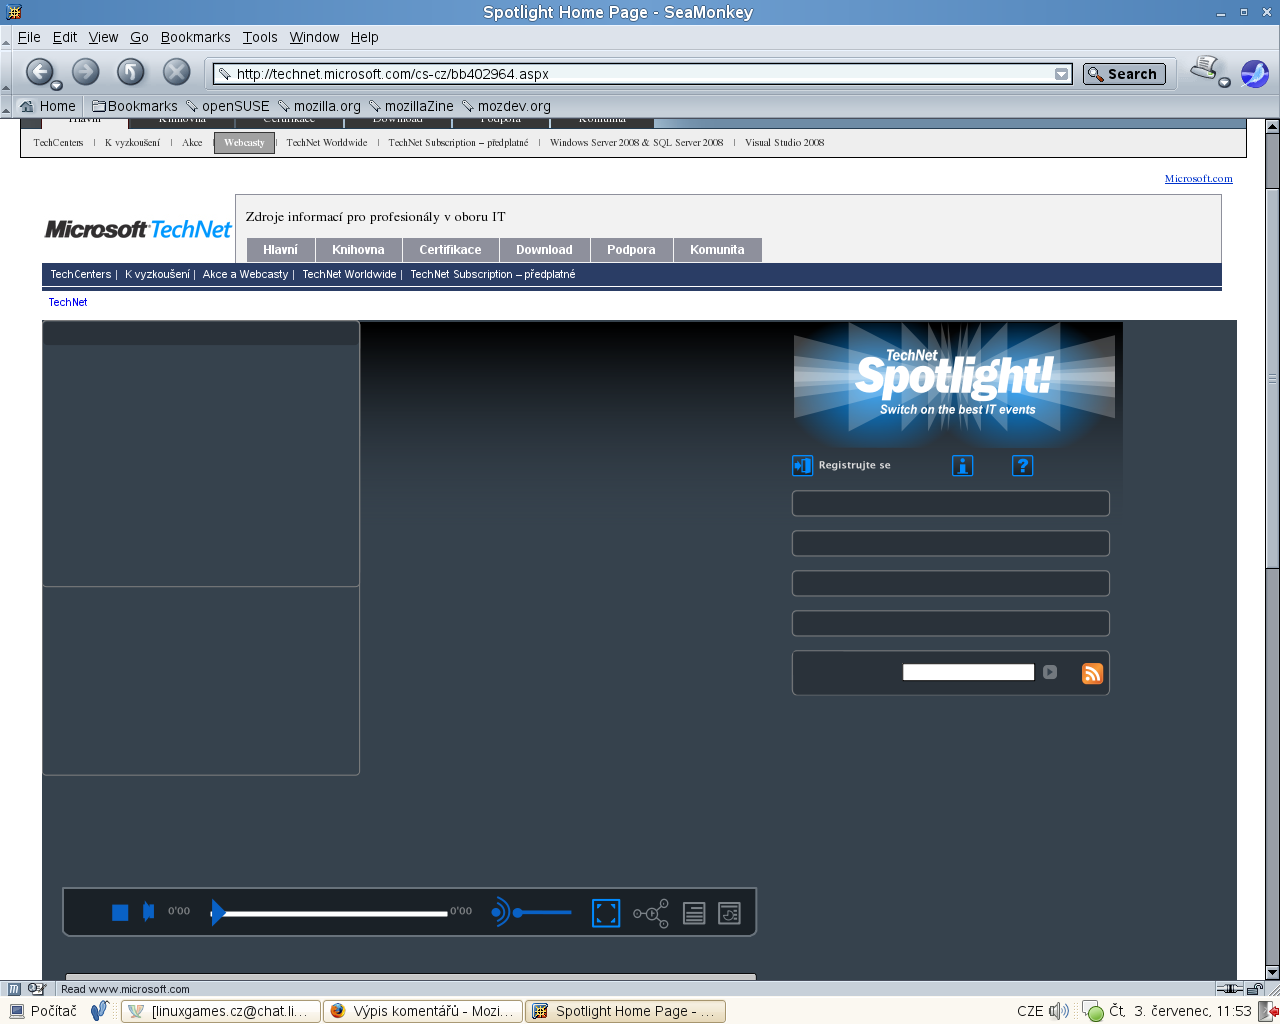
Task: Click the Registrujte se login icon
Action: tap(802, 465)
